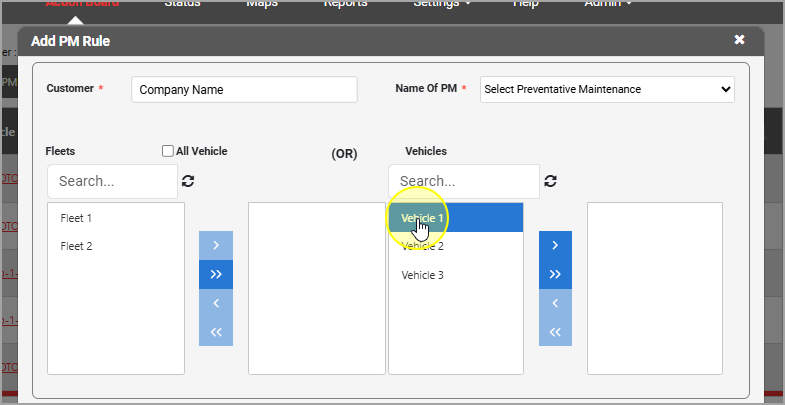Move all fleets right with double arrow
The image size is (785, 405).
pos(216,274)
